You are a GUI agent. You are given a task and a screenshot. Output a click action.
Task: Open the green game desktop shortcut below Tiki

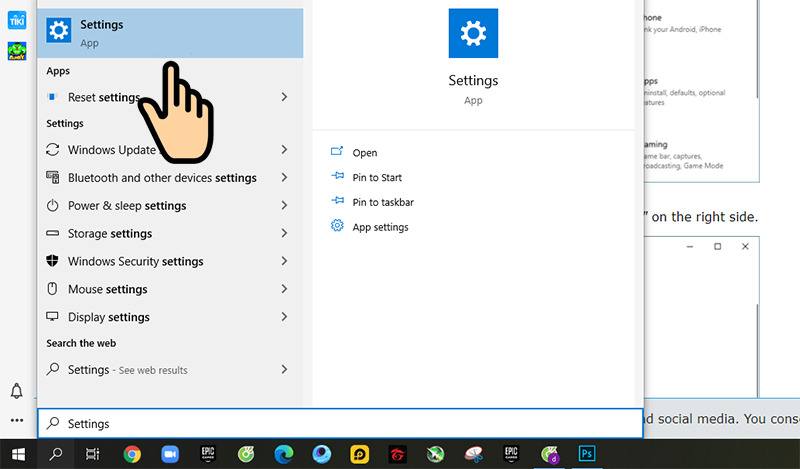click(x=17, y=51)
